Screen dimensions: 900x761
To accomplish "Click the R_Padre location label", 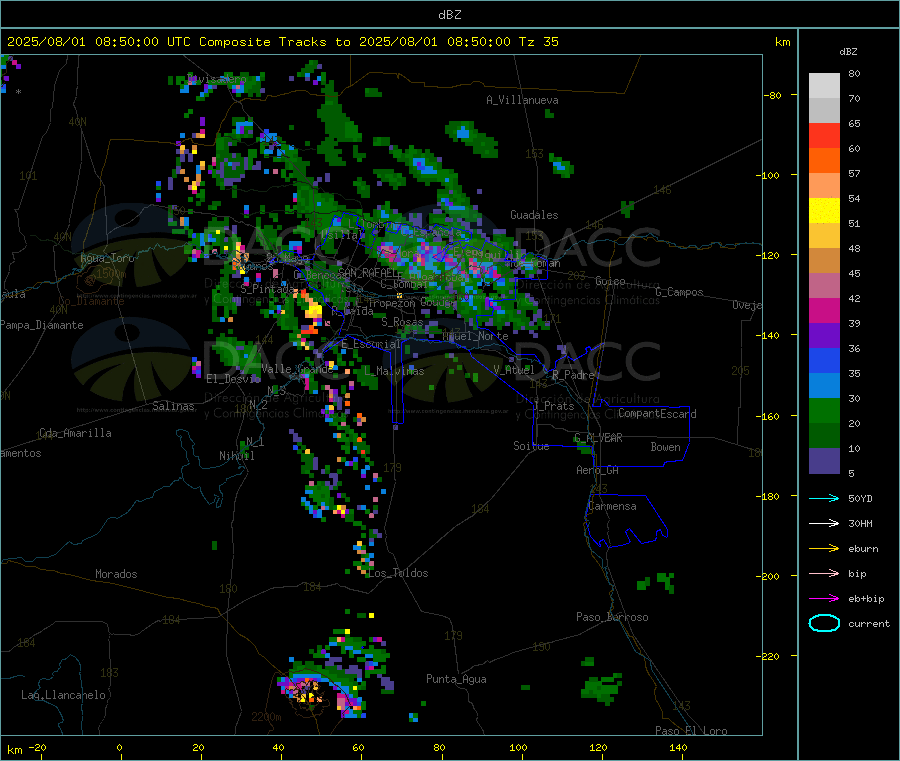I will point(573,375).
